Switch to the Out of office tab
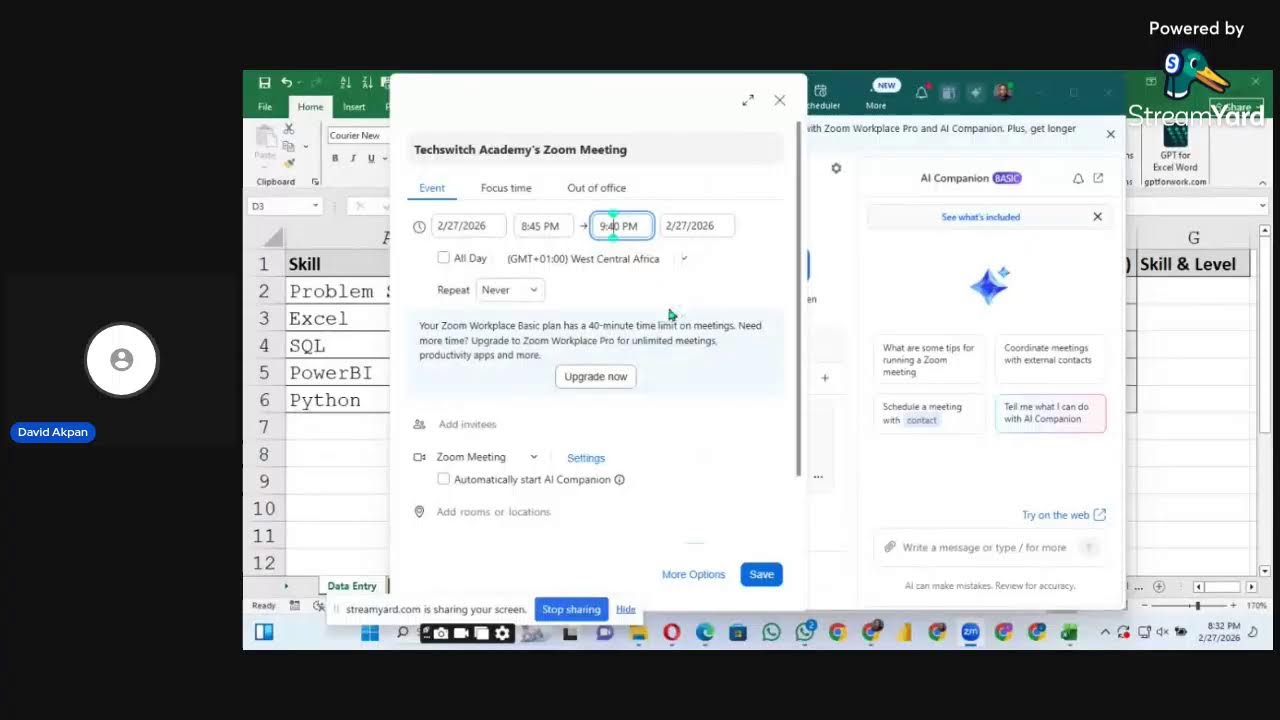Screen dimensions: 1280x720 tap(597, 188)
